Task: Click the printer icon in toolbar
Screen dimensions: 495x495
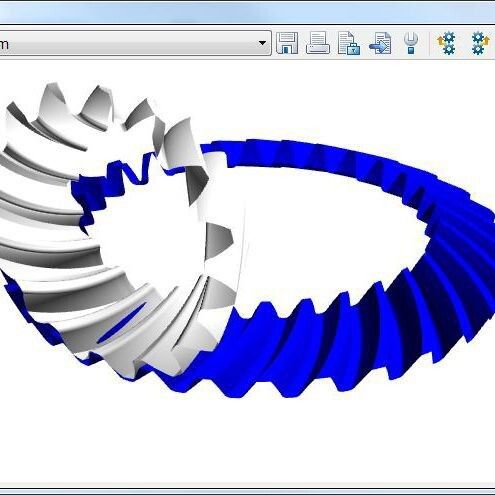Action: click(x=318, y=43)
